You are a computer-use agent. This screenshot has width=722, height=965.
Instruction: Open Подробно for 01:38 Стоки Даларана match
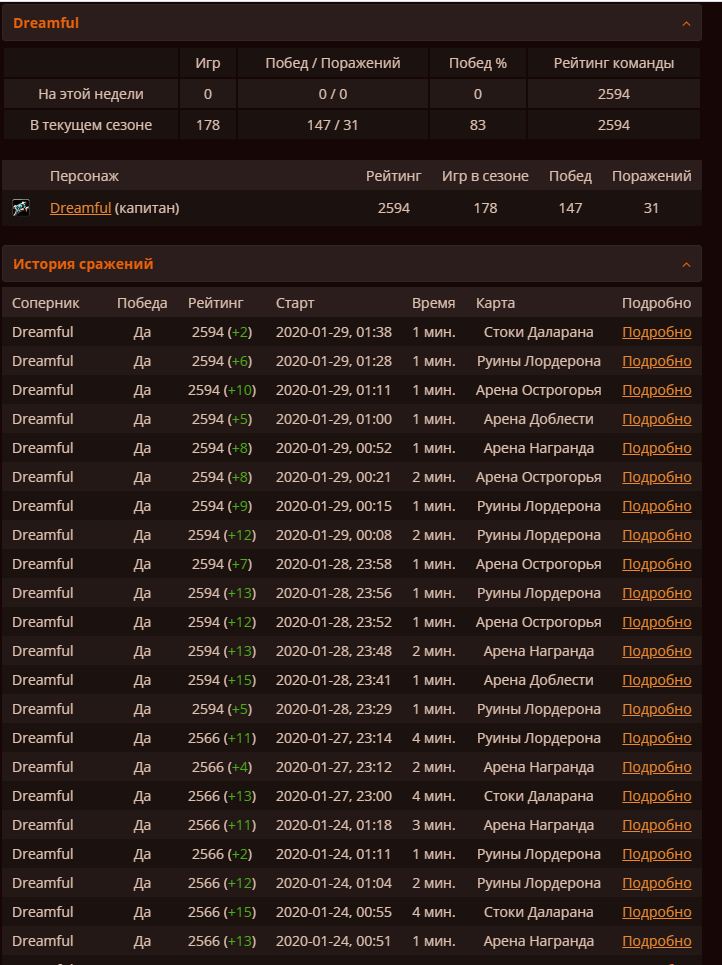656,332
